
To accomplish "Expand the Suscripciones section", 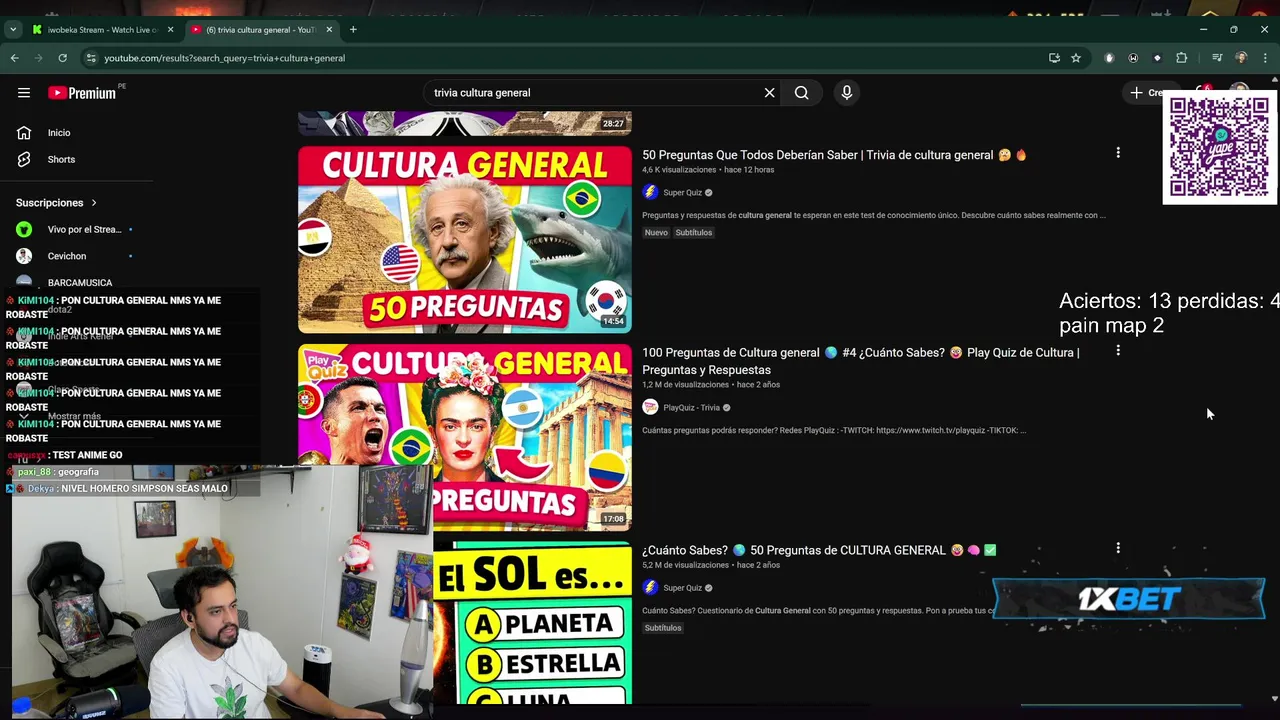I will [x=57, y=203].
